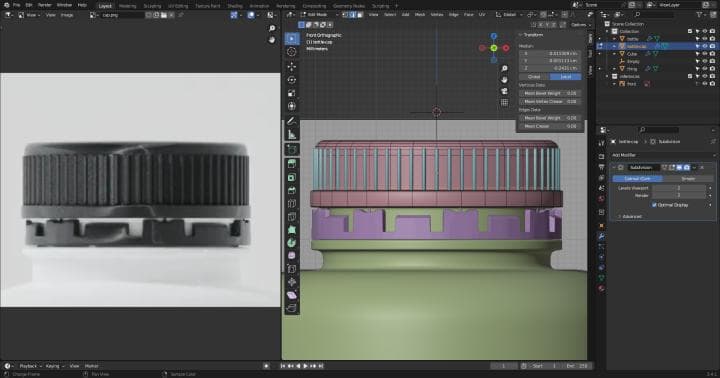720x378 pixels.
Task: Select the Loop Cut tool
Action: pos(292,203)
